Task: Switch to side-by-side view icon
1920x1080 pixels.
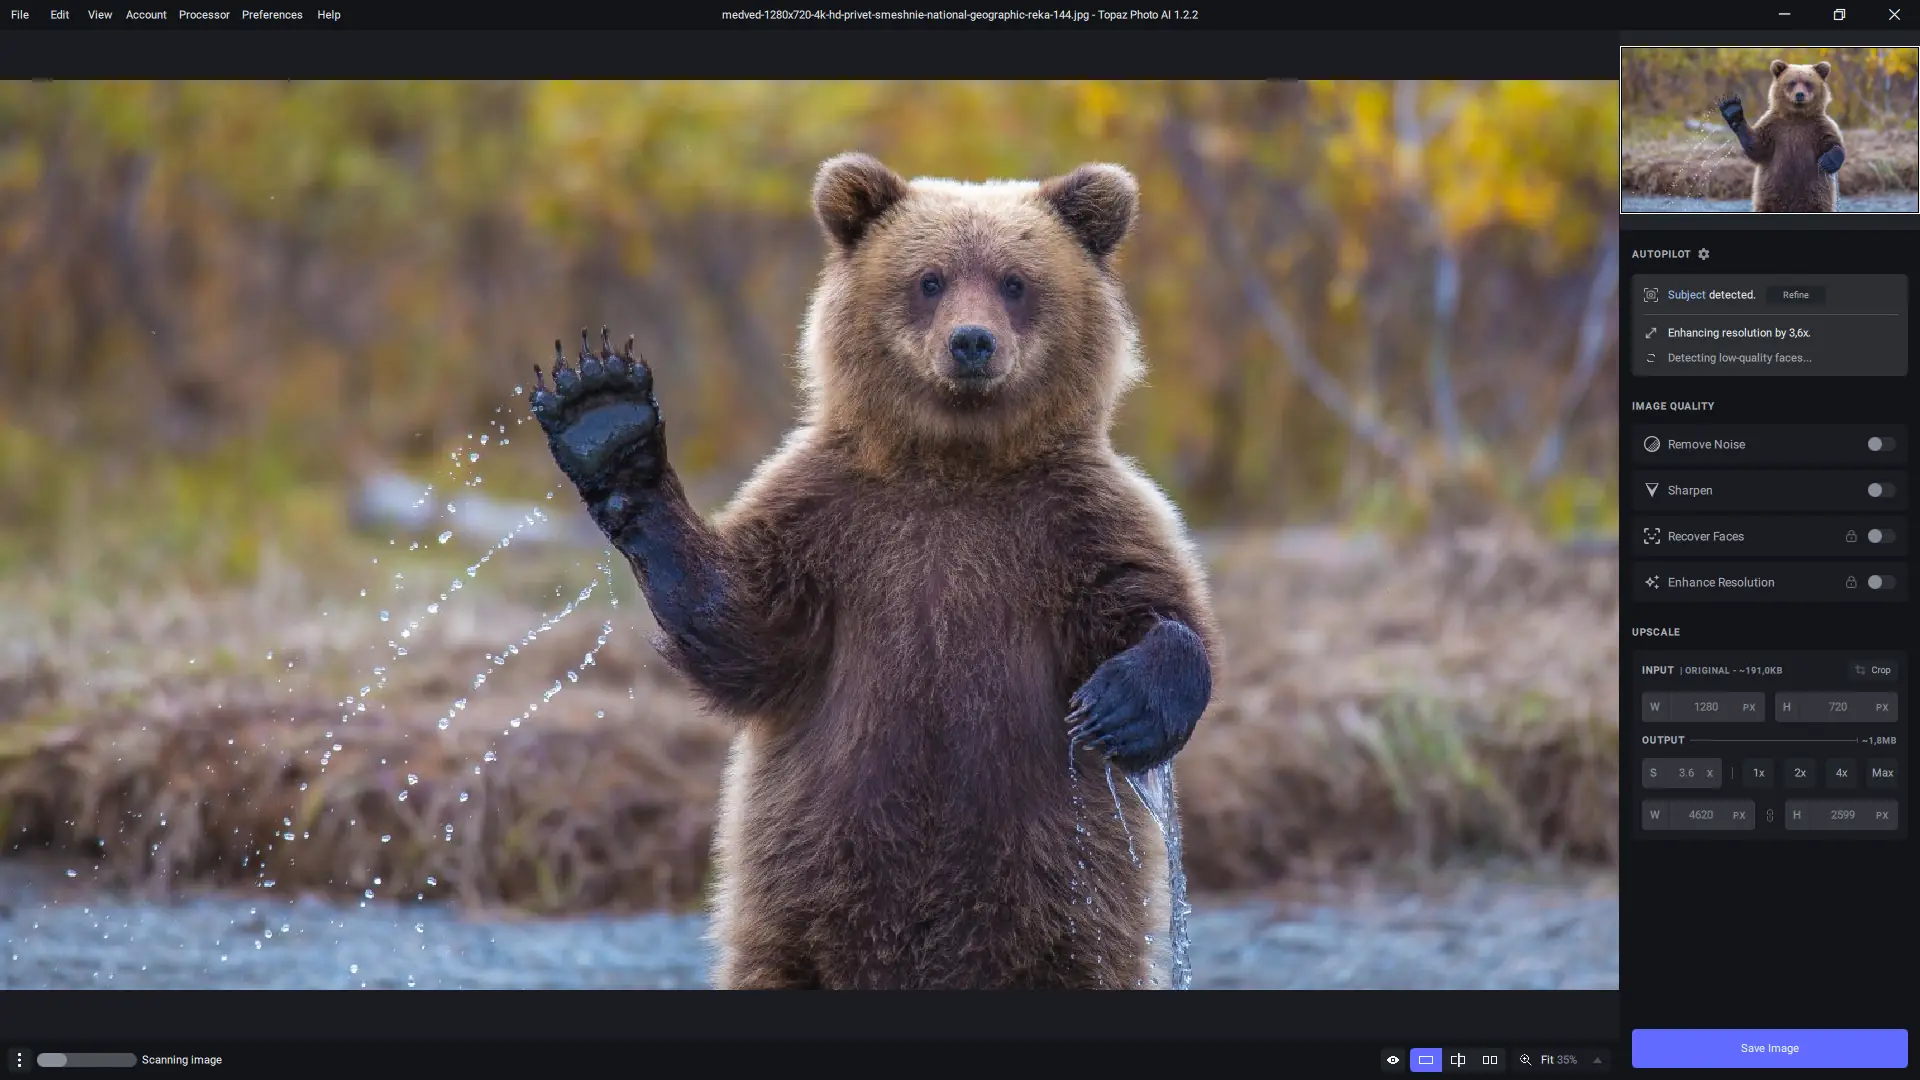Action: coord(1490,1060)
